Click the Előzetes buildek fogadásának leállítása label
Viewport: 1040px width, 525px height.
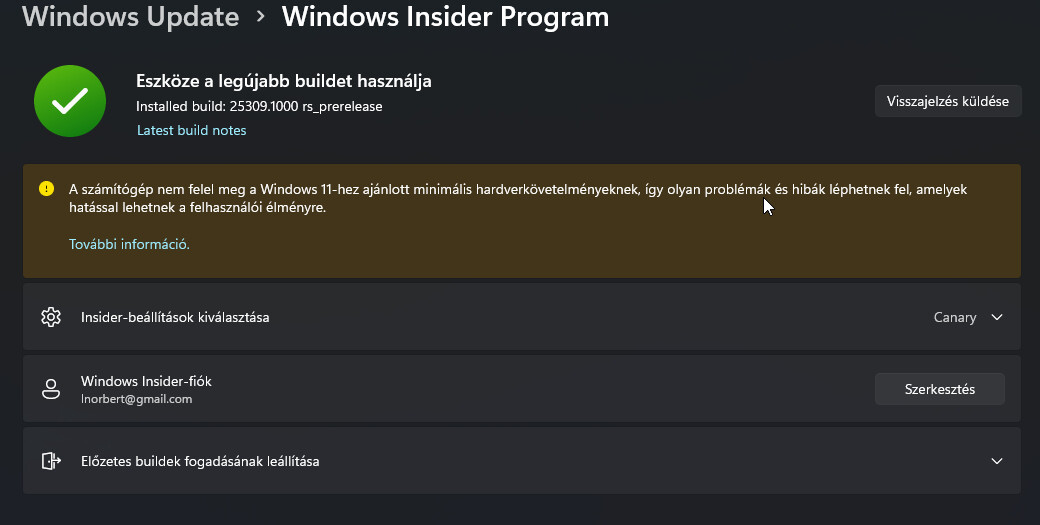tap(200, 461)
